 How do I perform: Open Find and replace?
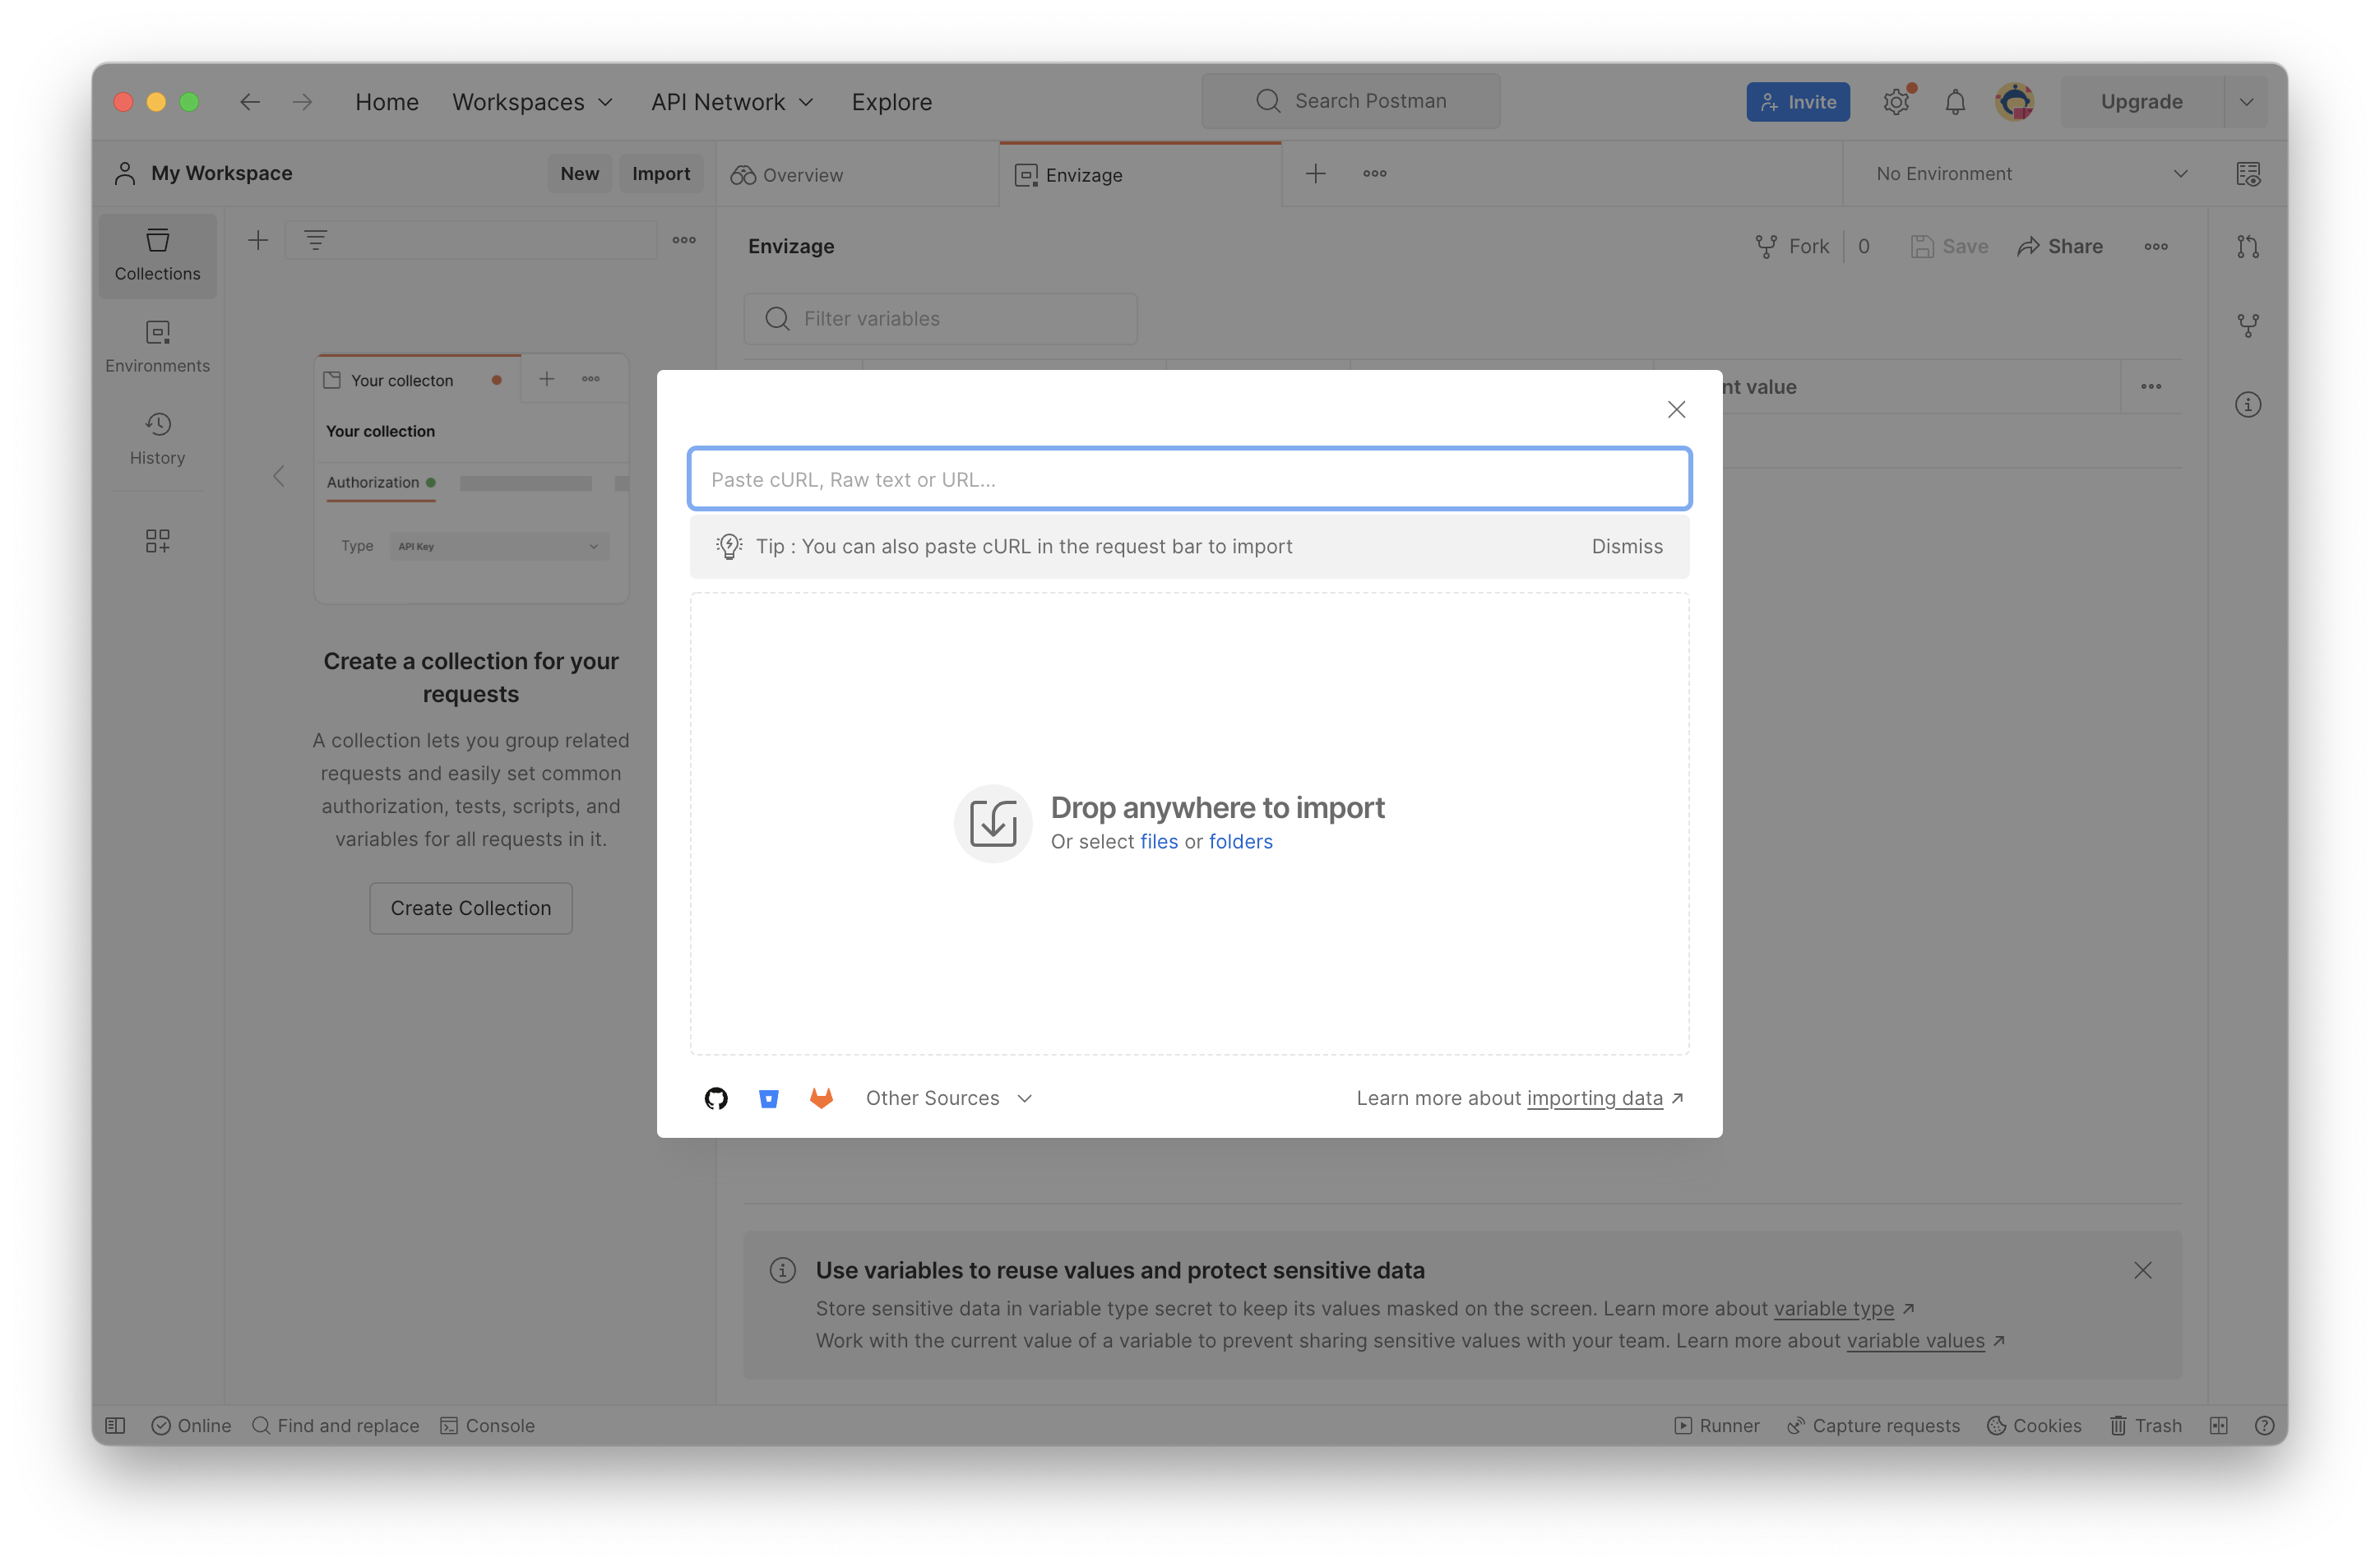[x=335, y=1425]
